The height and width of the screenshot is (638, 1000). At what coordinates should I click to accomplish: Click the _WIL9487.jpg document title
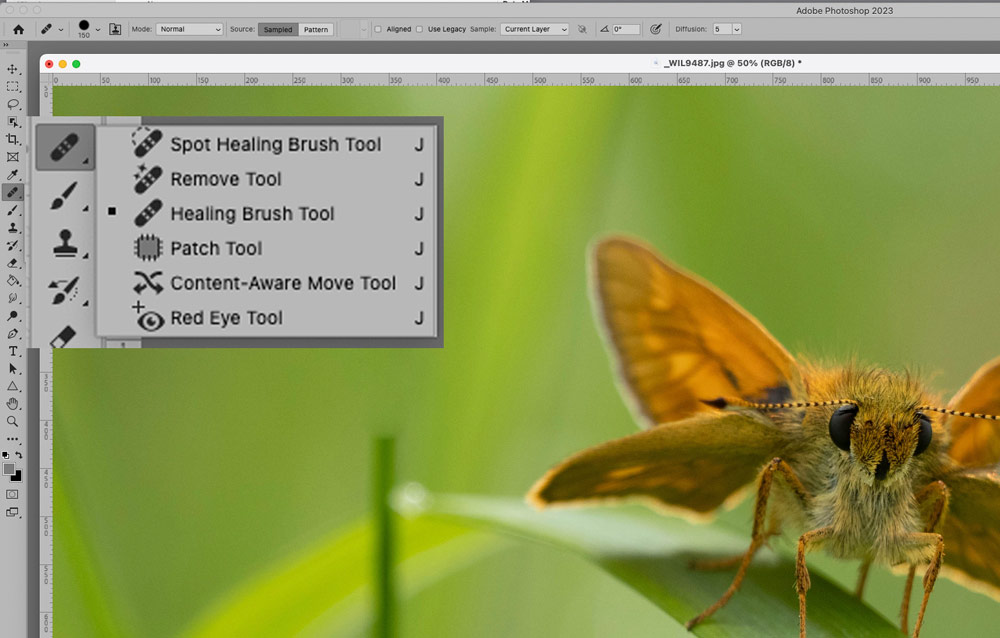[733, 63]
